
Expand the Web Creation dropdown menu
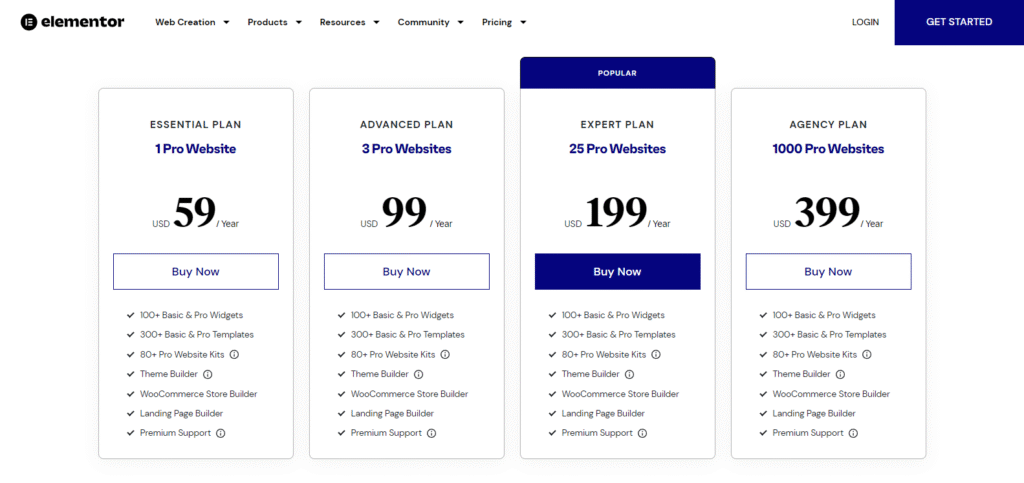click(192, 22)
